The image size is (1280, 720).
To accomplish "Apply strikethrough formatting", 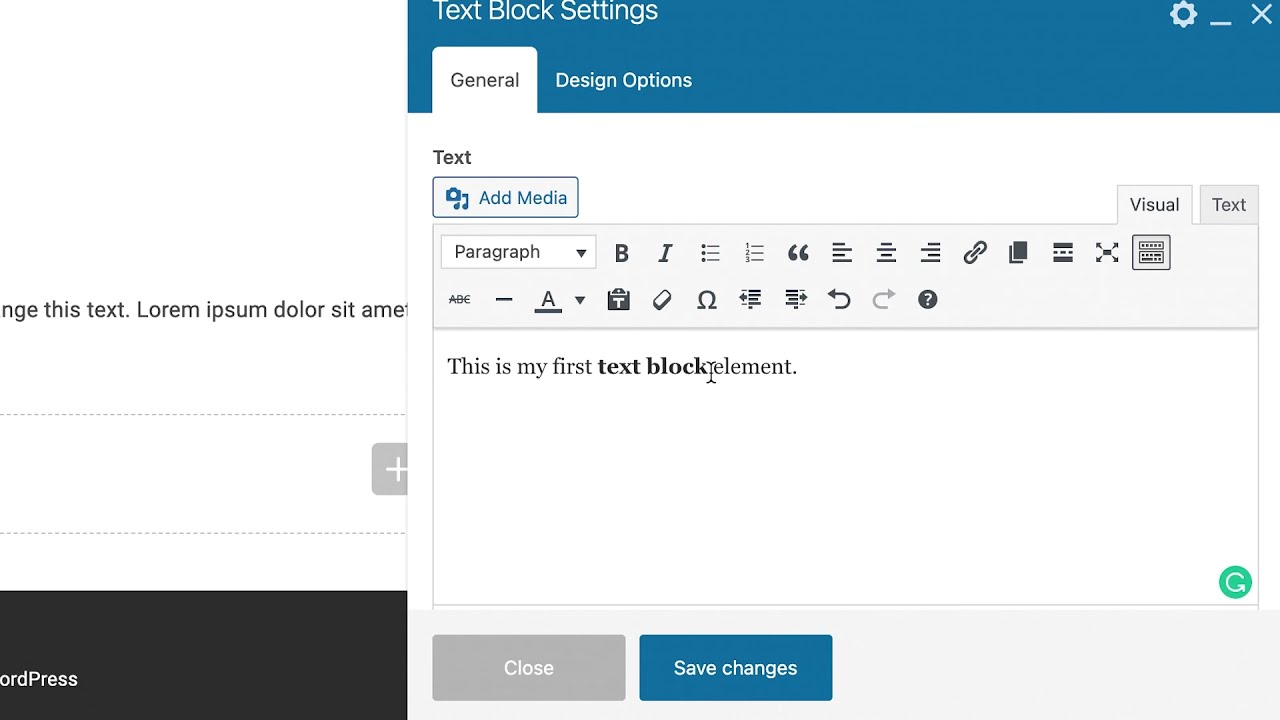I will [460, 299].
